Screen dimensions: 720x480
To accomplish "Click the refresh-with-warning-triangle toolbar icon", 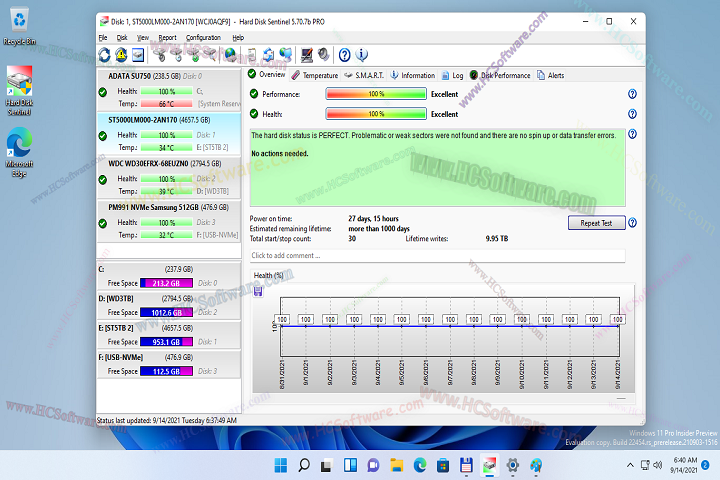I will click(x=121, y=55).
